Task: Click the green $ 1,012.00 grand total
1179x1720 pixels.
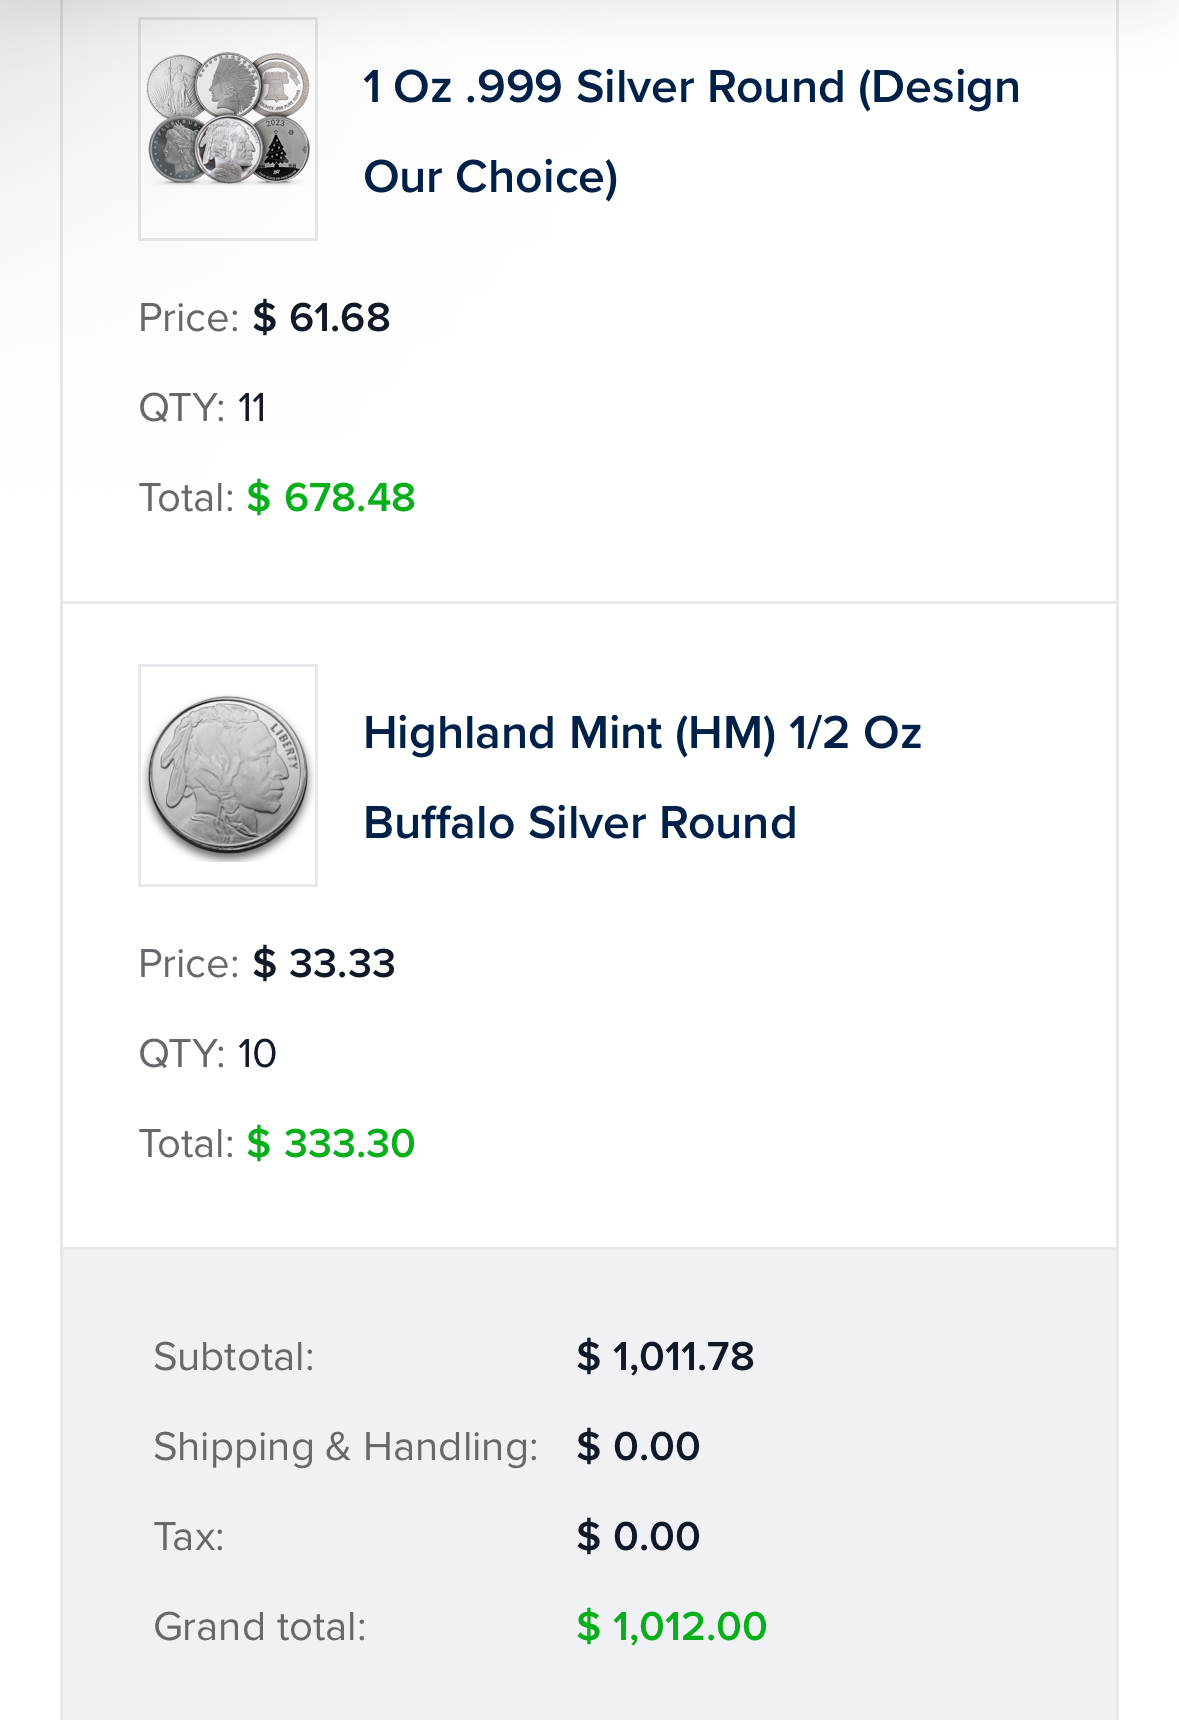Action: [x=671, y=1627]
